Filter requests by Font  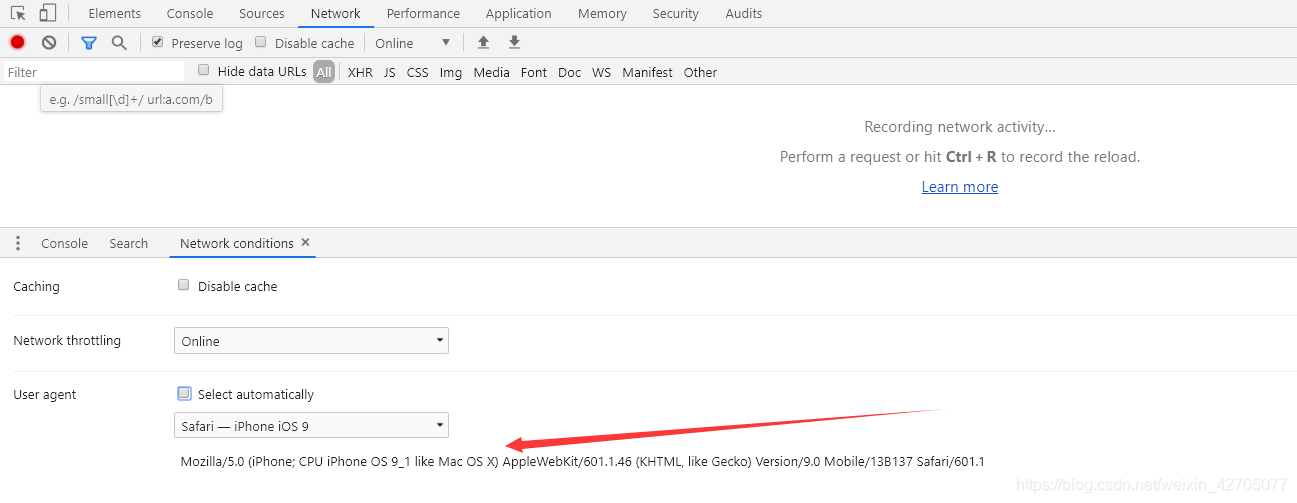coord(534,72)
